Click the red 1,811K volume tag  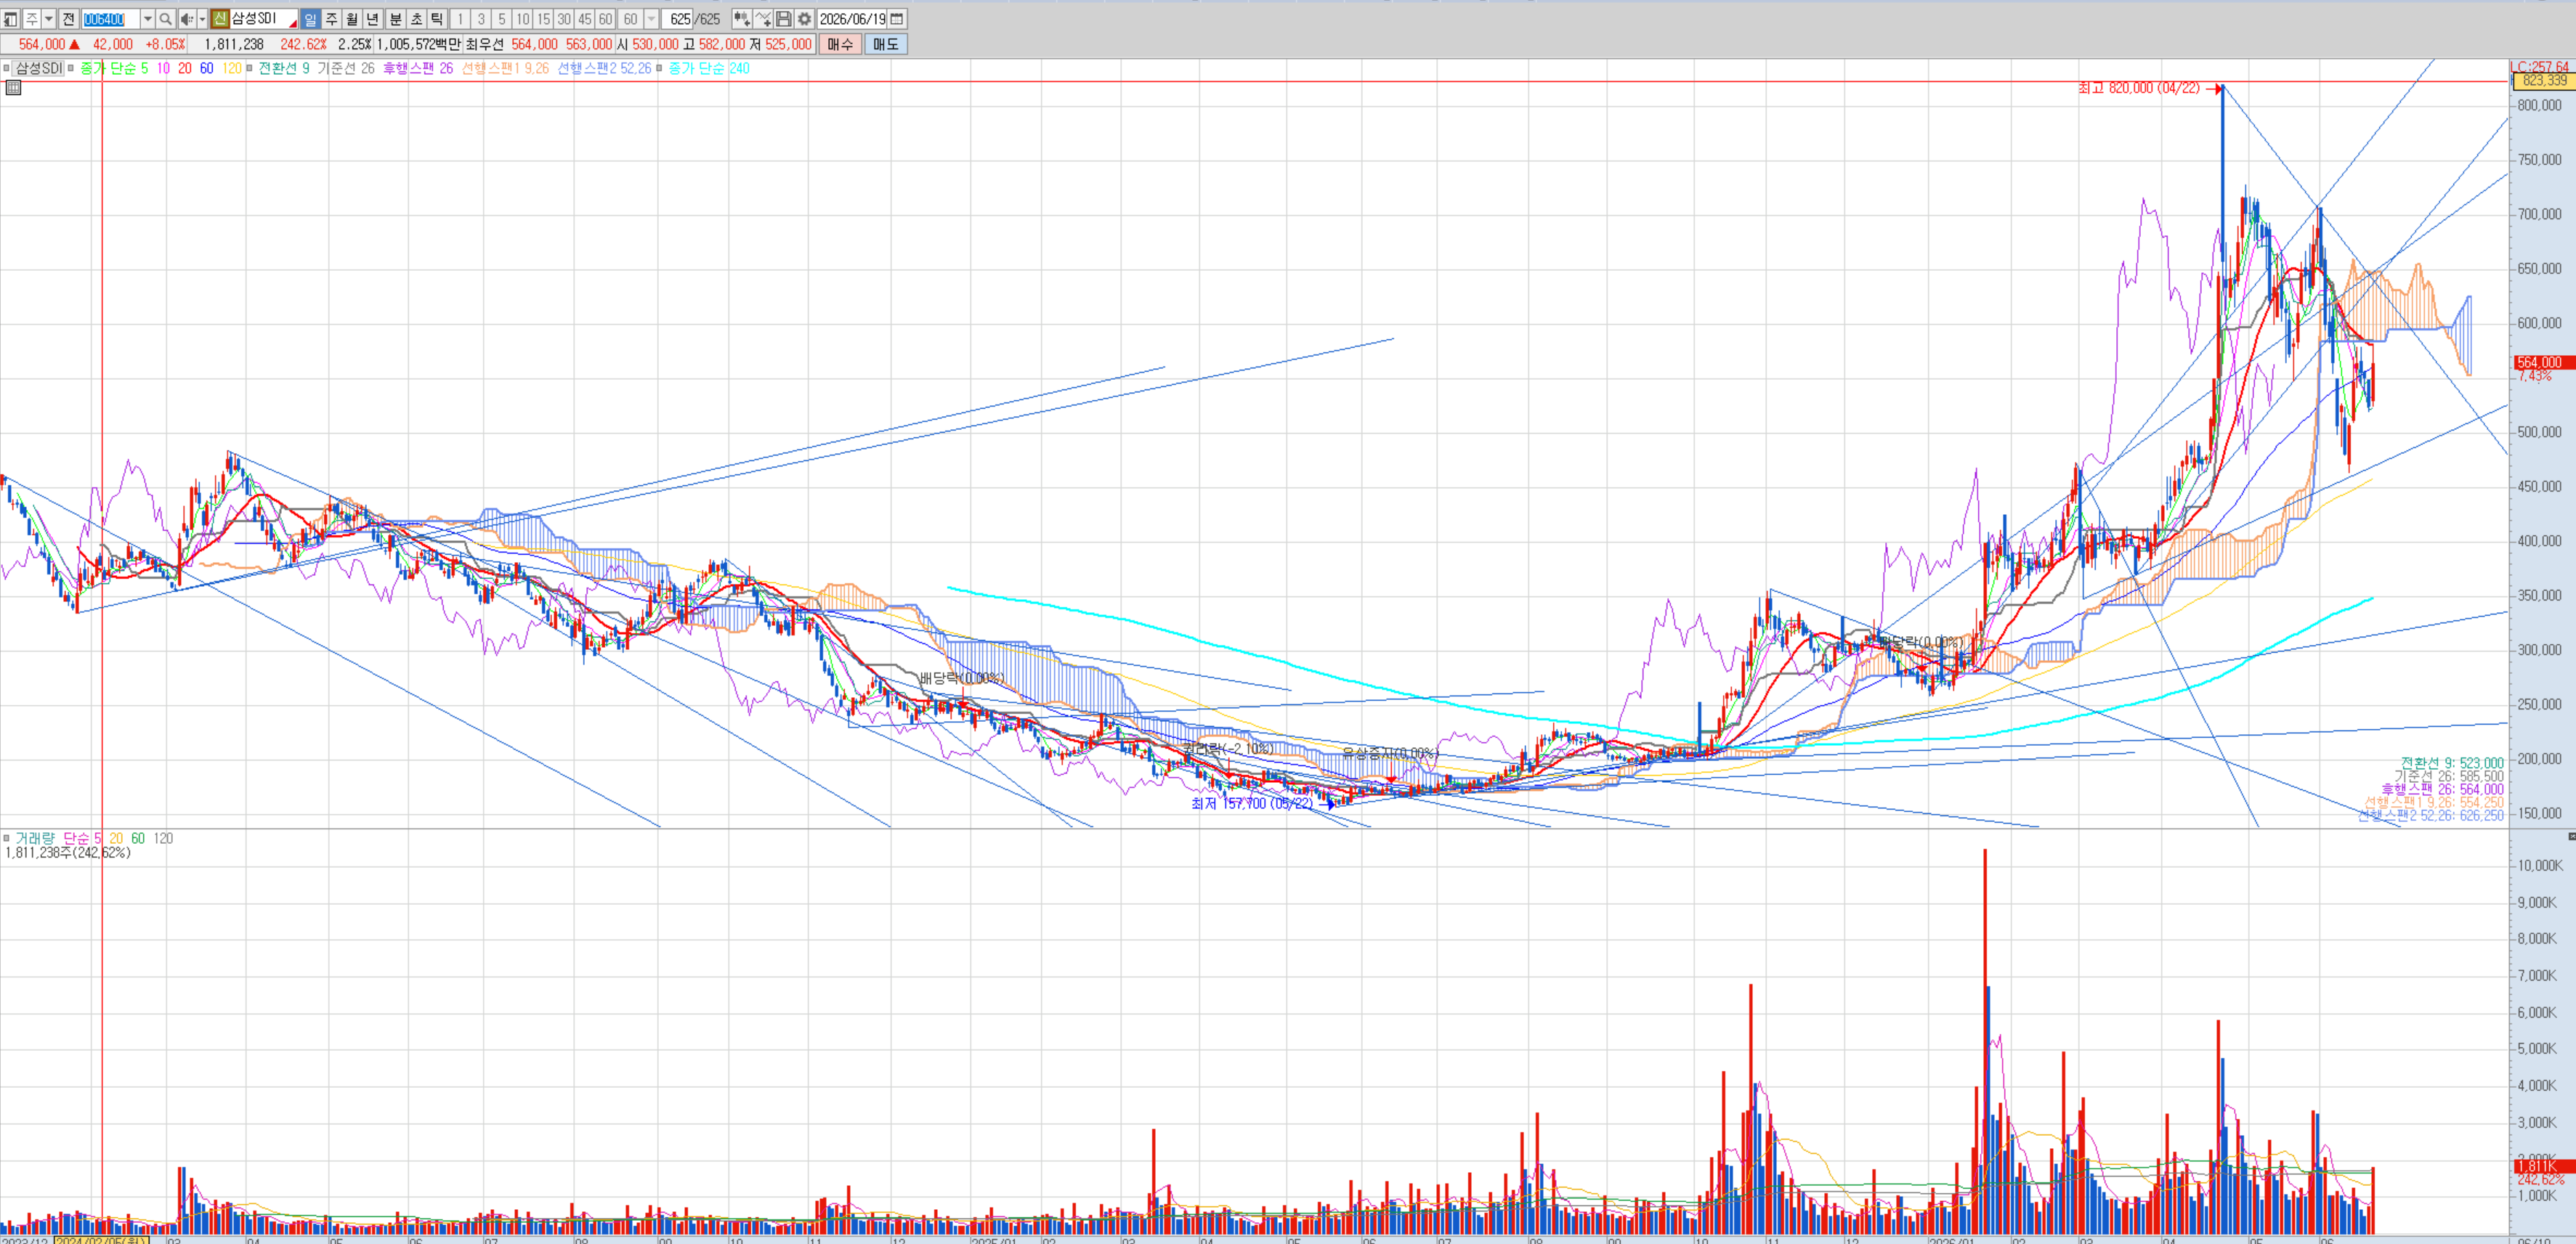(x=2543, y=1166)
